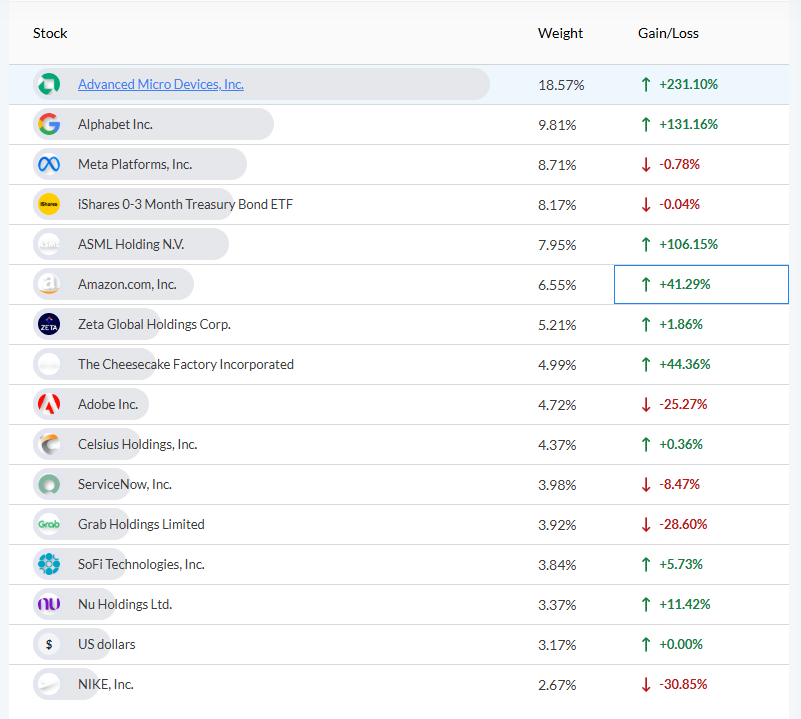Click Cheesecake Factory's +44.36% gain value
This screenshot has height=719, width=801.
(685, 364)
